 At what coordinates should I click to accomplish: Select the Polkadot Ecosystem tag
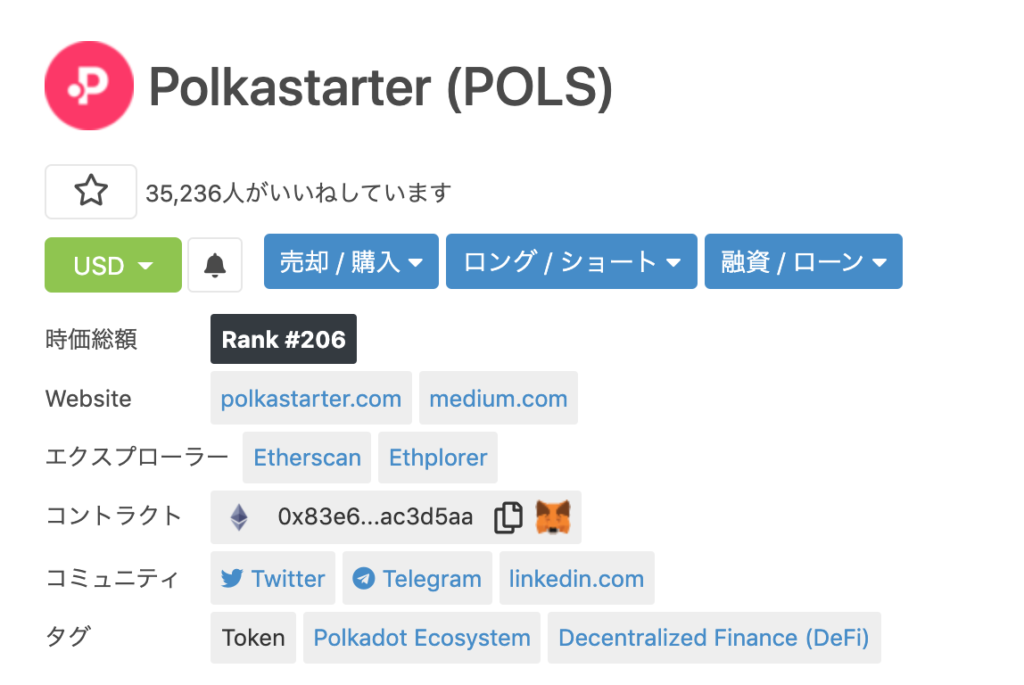pos(422,638)
